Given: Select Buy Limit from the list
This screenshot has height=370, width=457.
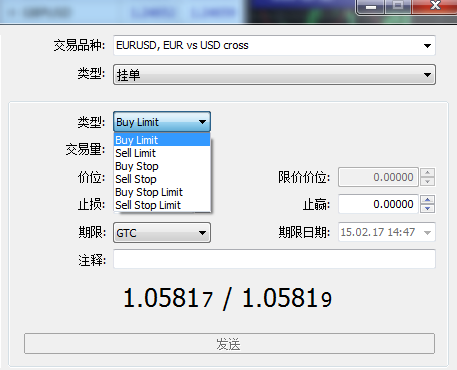Looking at the screenshot, I should 162,140.
